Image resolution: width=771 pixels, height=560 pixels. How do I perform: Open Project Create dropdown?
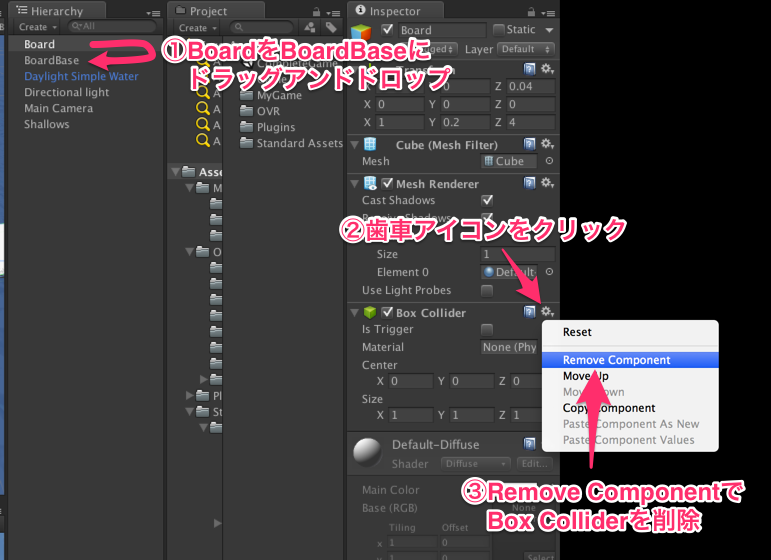198,28
